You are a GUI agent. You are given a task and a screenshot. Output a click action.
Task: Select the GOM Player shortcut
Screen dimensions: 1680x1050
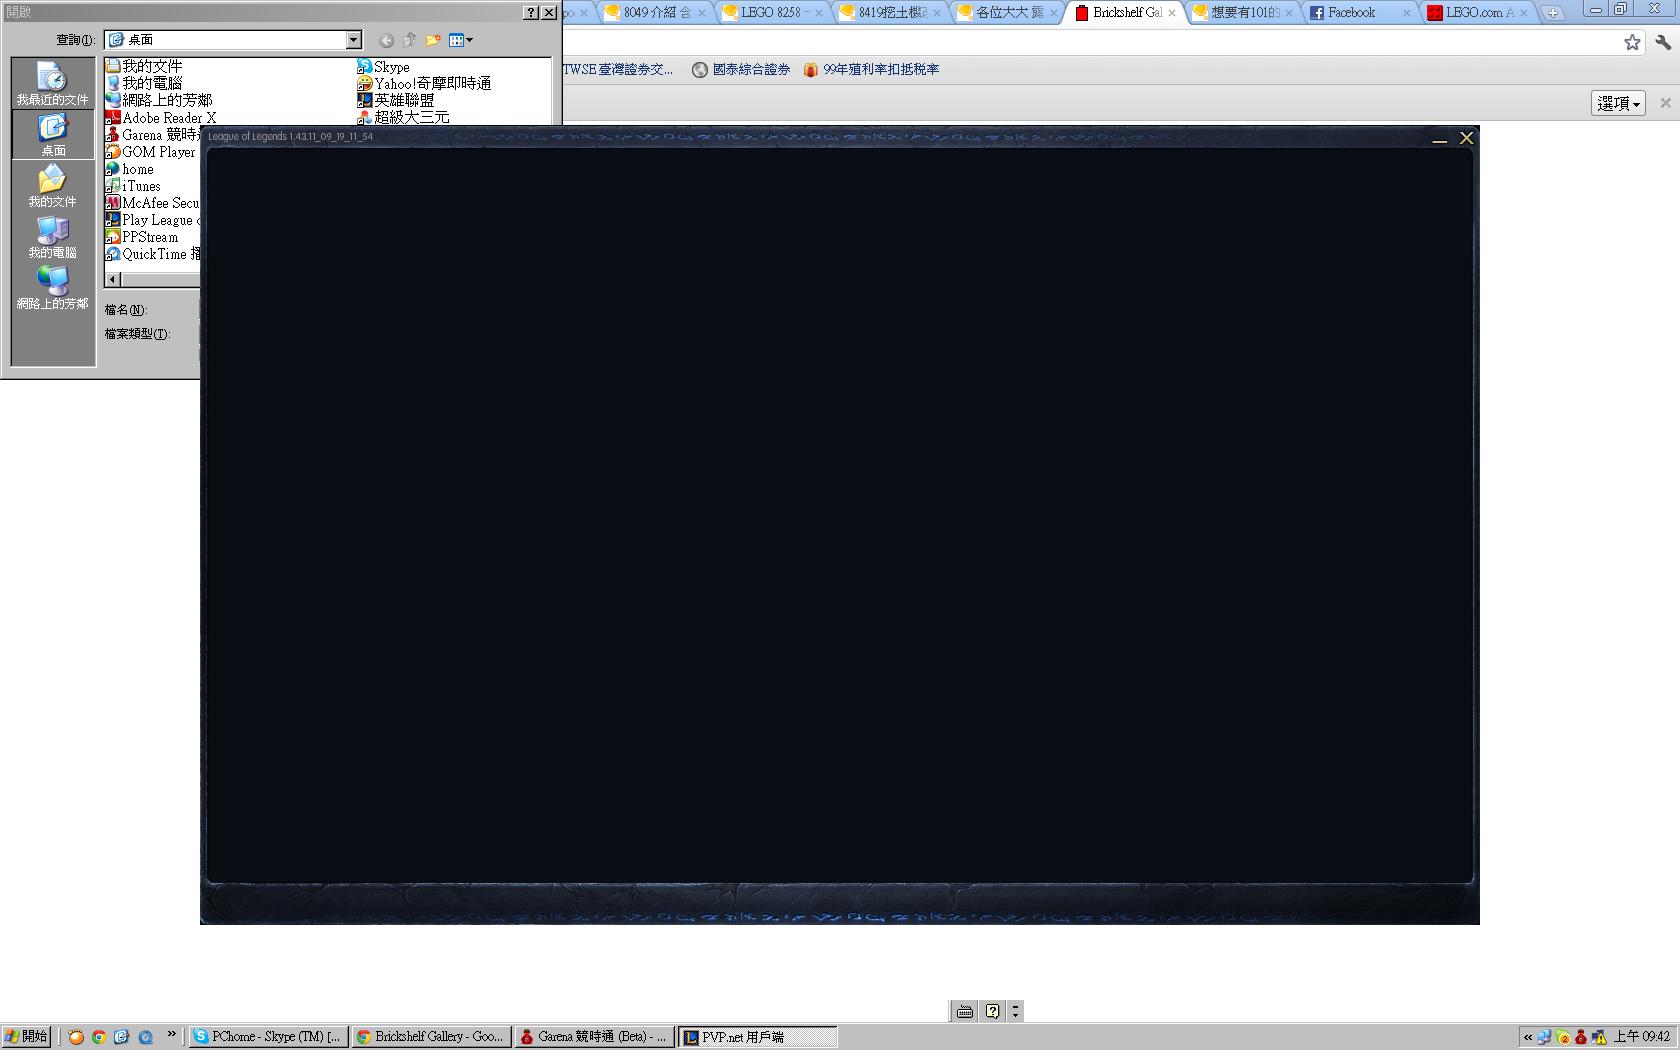[x=150, y=151]
